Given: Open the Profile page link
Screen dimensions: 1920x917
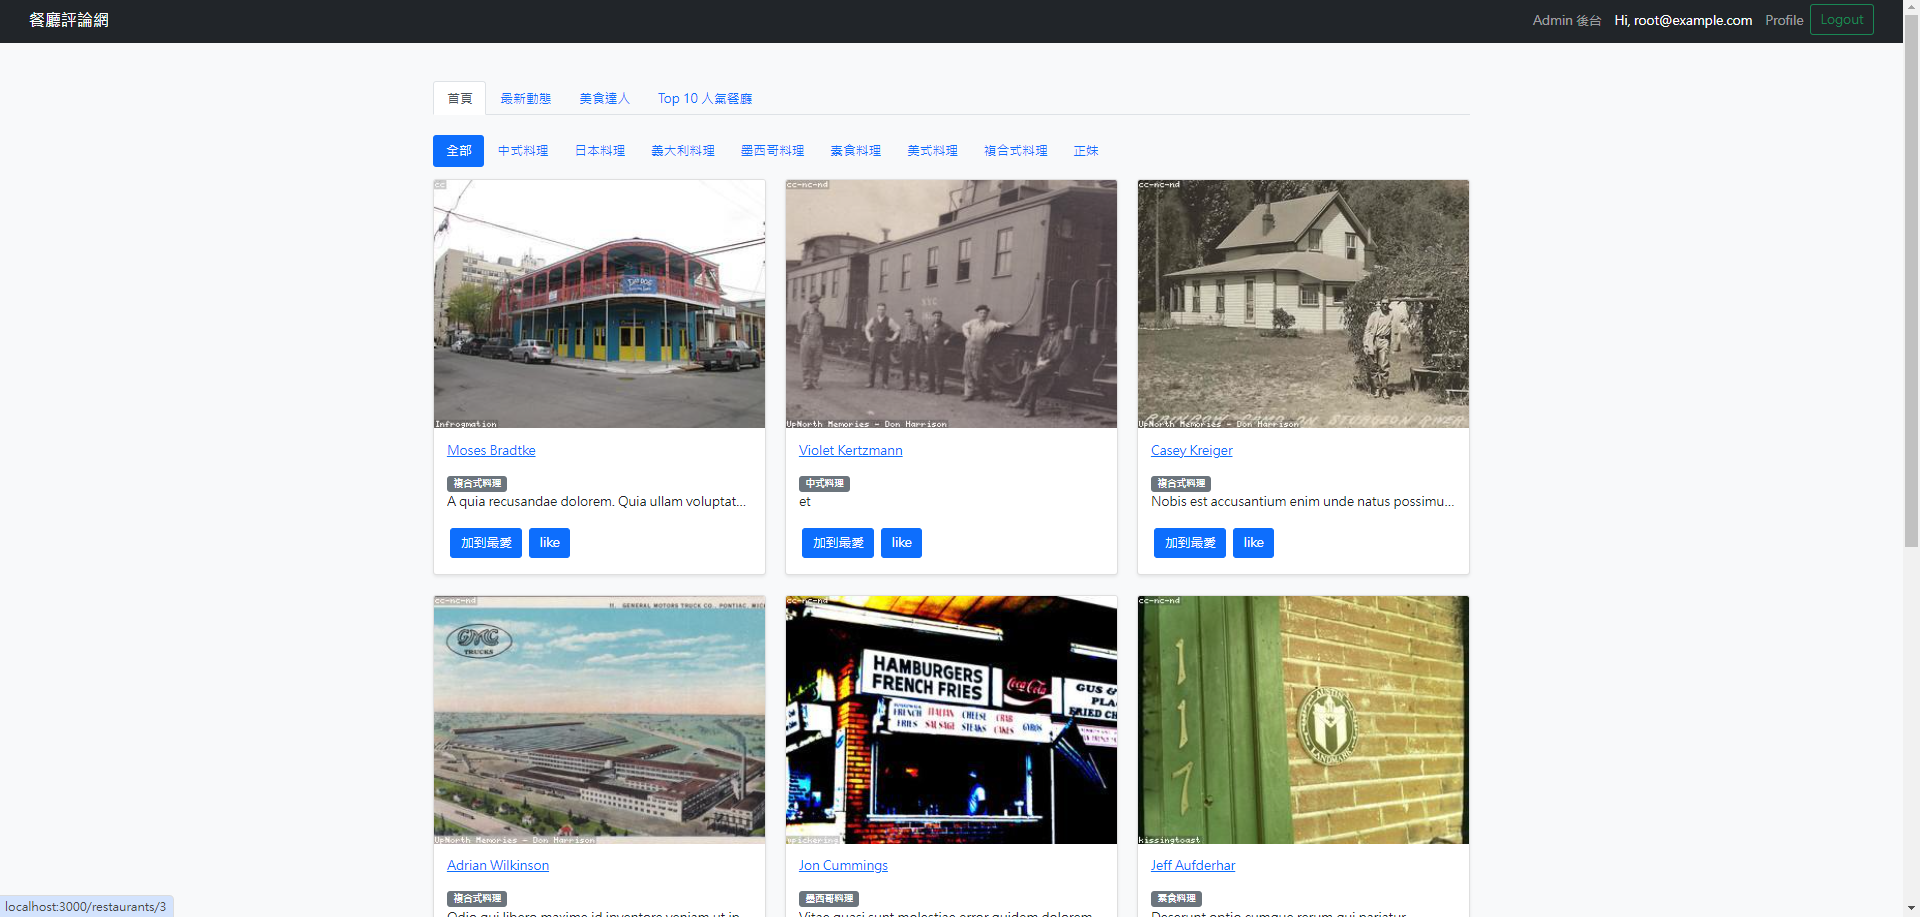Looking at the screenshot, I should pyautogui.click(x=1784, y=20).
